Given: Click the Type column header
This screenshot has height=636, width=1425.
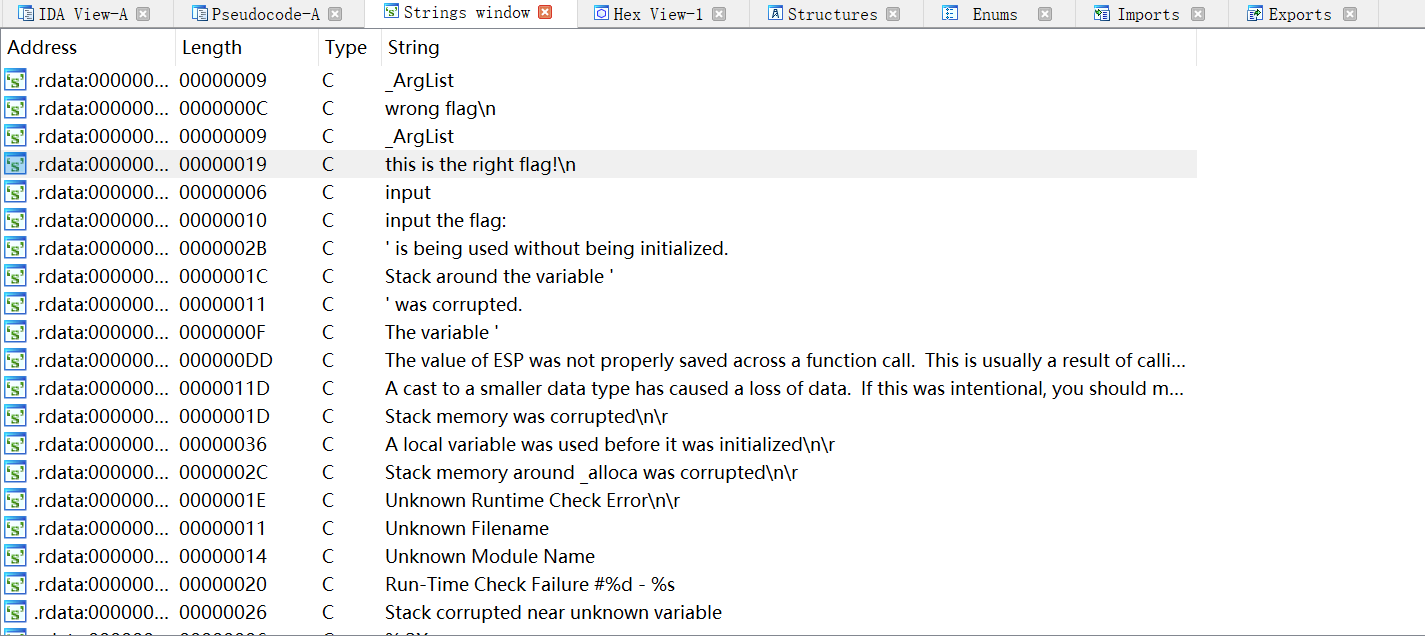Looking at the screenshot, I should point(345,48).
